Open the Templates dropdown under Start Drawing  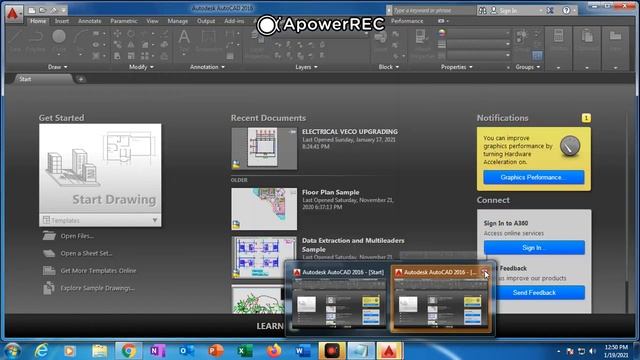pyautogui.click(x=100, y=220)
